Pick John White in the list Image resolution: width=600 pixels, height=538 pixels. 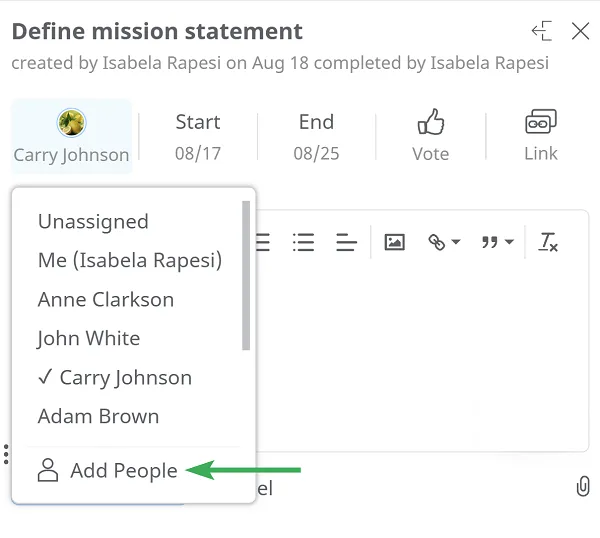point(89,338)
